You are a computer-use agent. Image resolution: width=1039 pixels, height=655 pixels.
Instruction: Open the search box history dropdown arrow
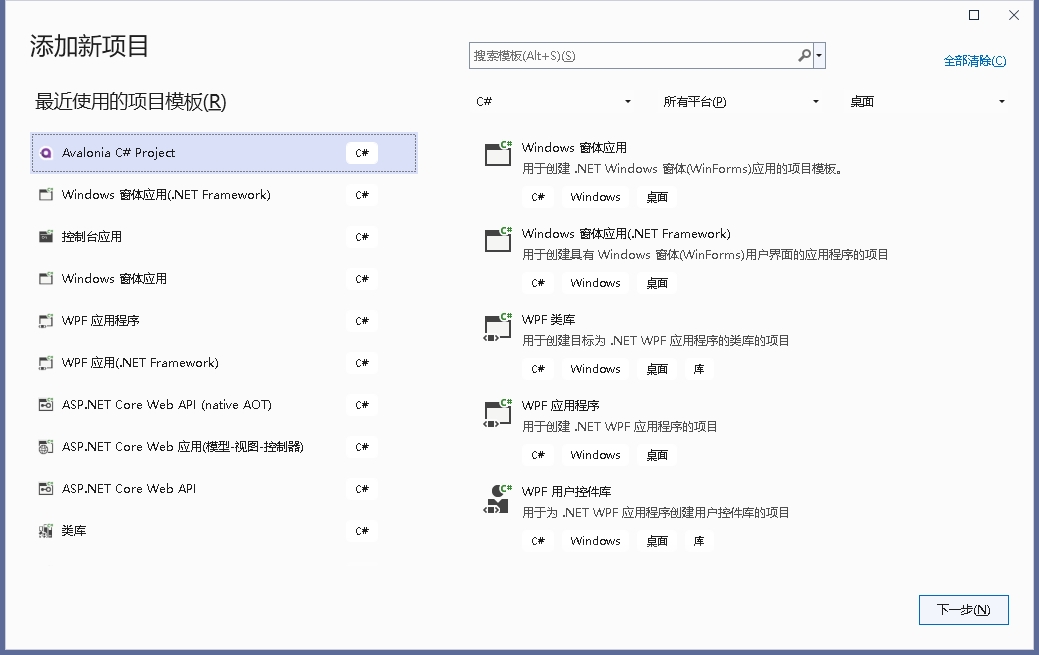819,56
